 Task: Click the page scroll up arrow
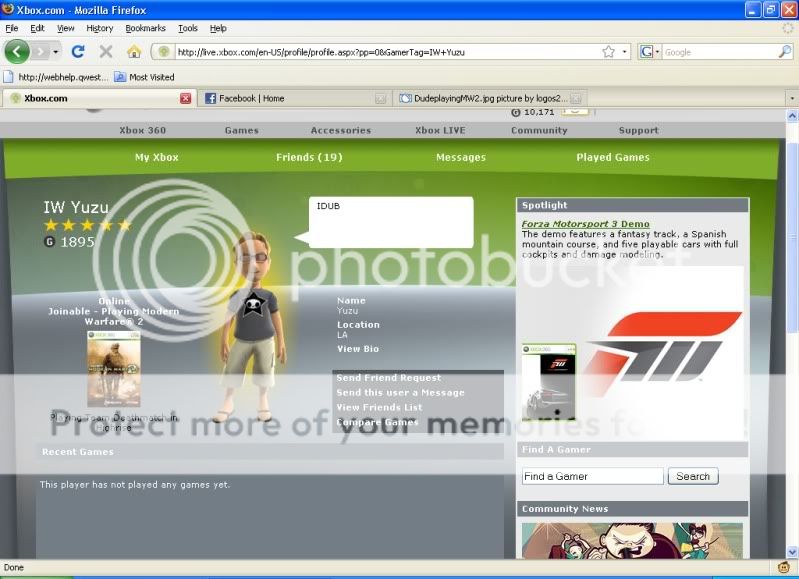point(792,116)
